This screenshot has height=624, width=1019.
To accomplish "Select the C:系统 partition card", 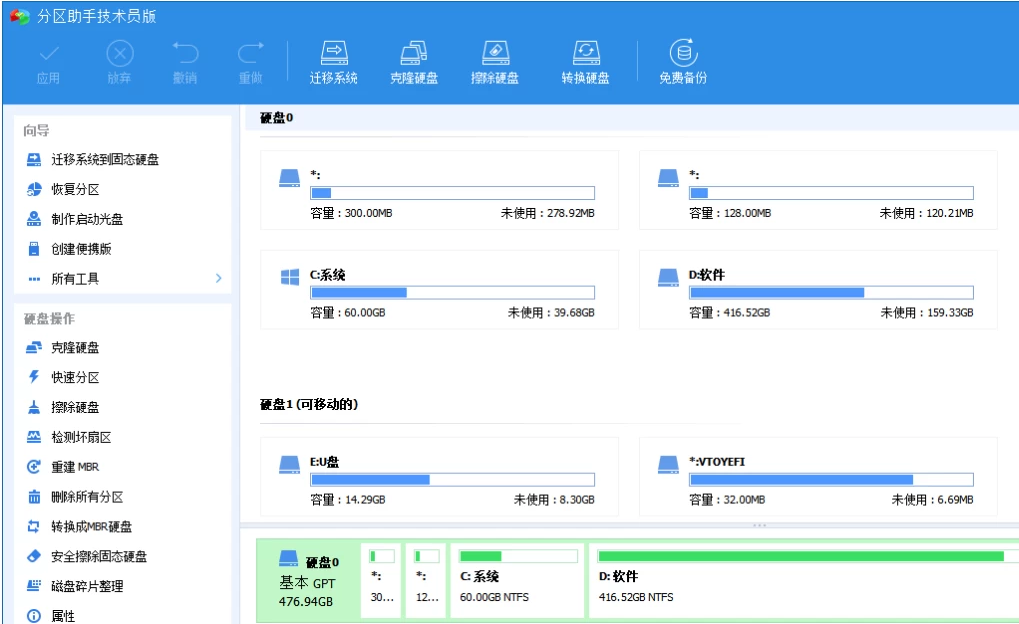I will [439, 290].
